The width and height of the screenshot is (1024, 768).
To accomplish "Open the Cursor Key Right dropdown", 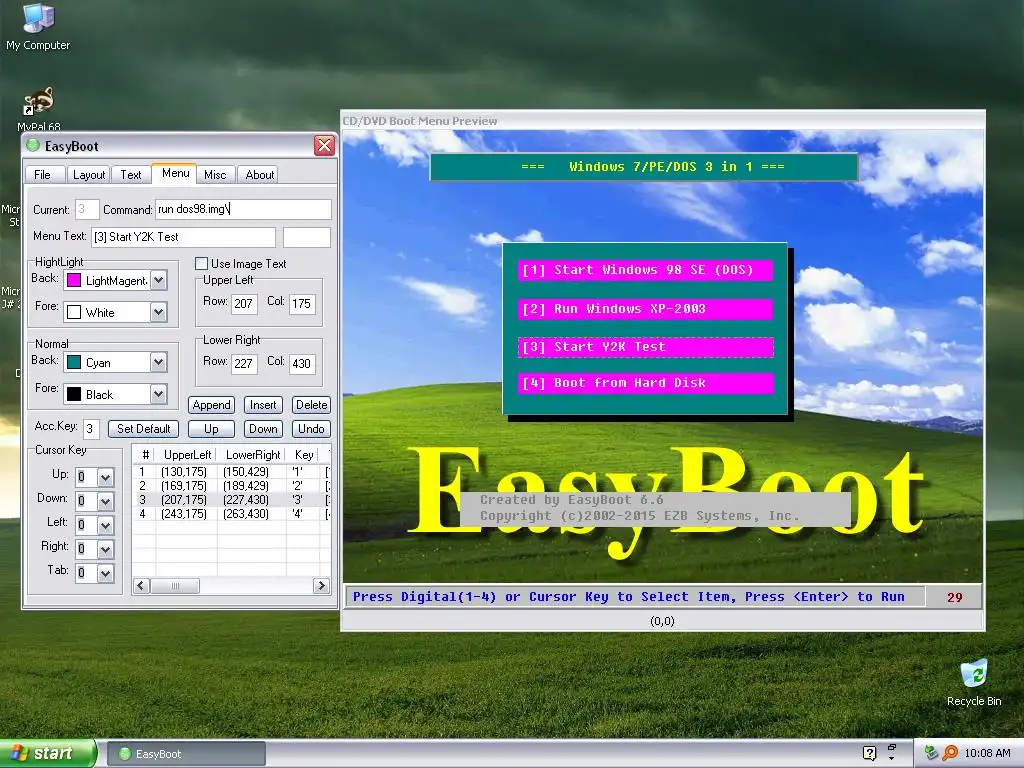I will tap(105, 549).
